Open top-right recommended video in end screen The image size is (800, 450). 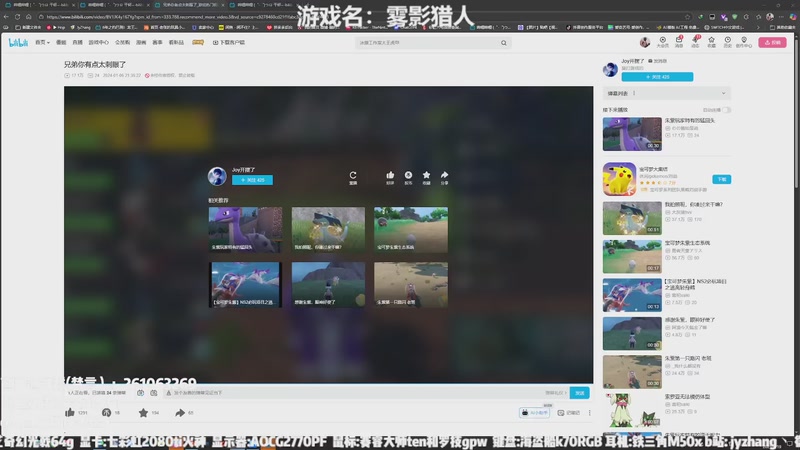point(411,230)
